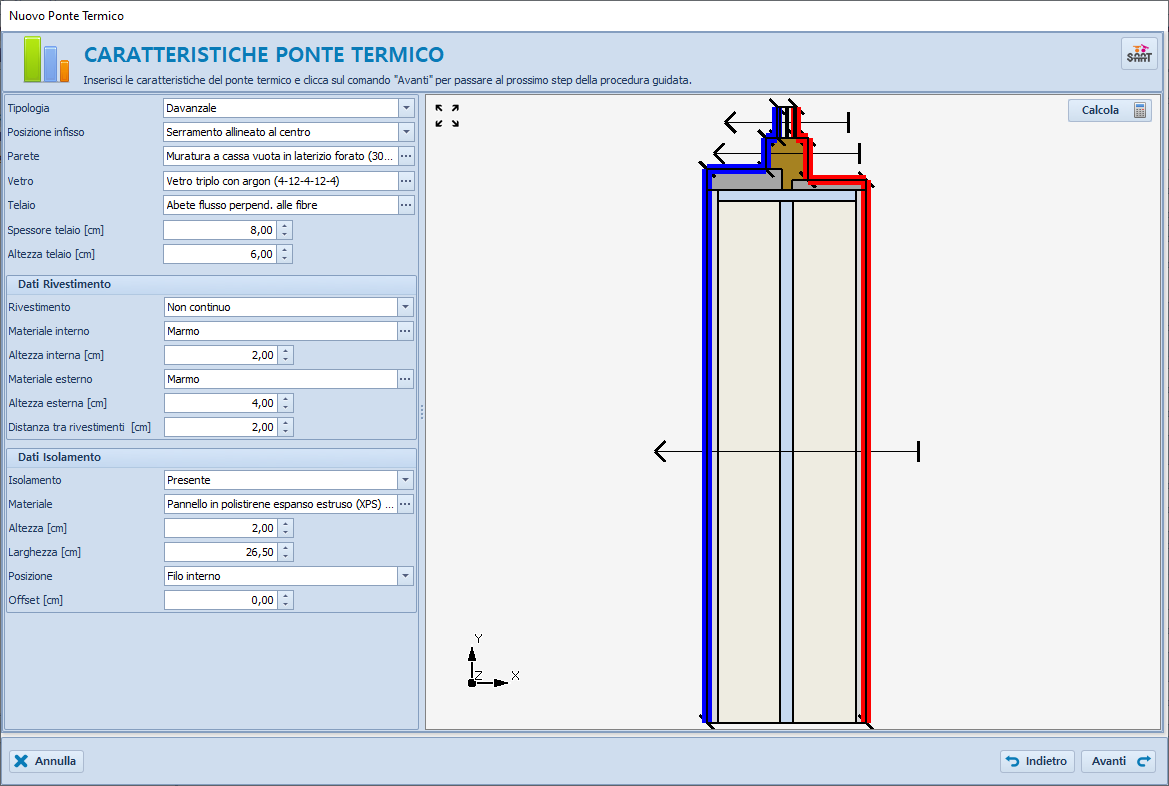This screenshot has width=1169, height=786.
Task: Open Parete material browser ellipsis button
Action: click(406, 156)
